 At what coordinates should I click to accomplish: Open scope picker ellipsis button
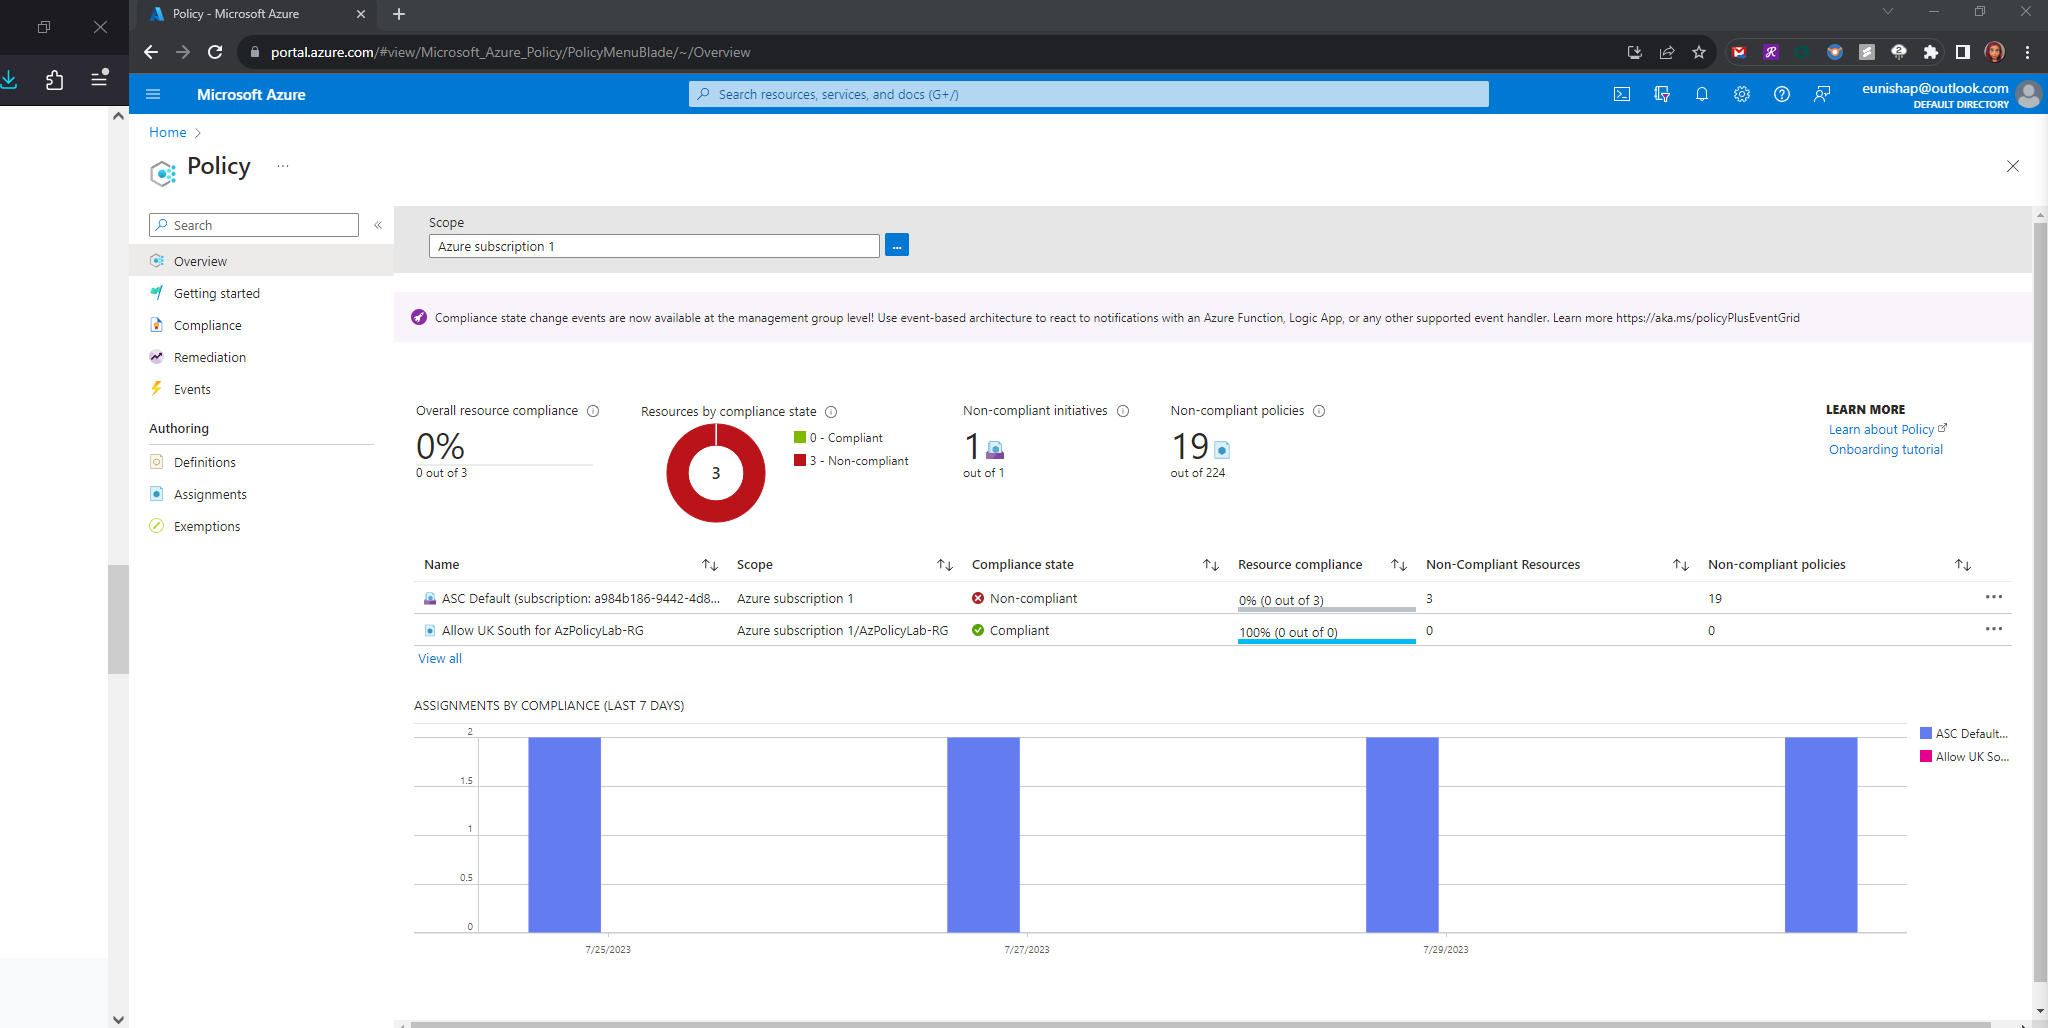(x=897, y=246)
